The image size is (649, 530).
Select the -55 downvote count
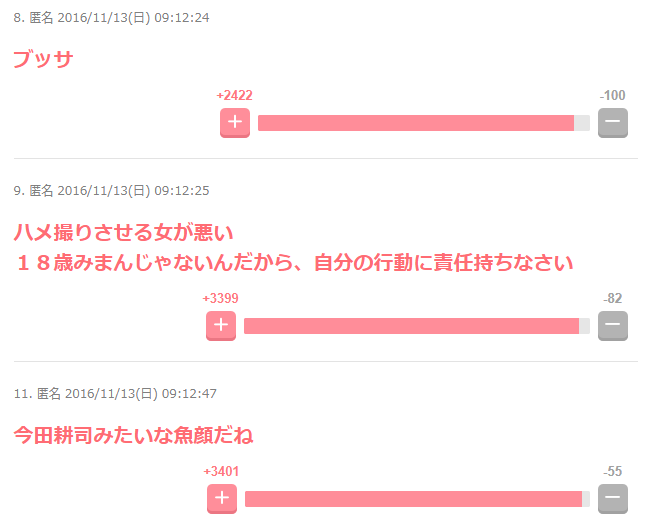[613, 471]
